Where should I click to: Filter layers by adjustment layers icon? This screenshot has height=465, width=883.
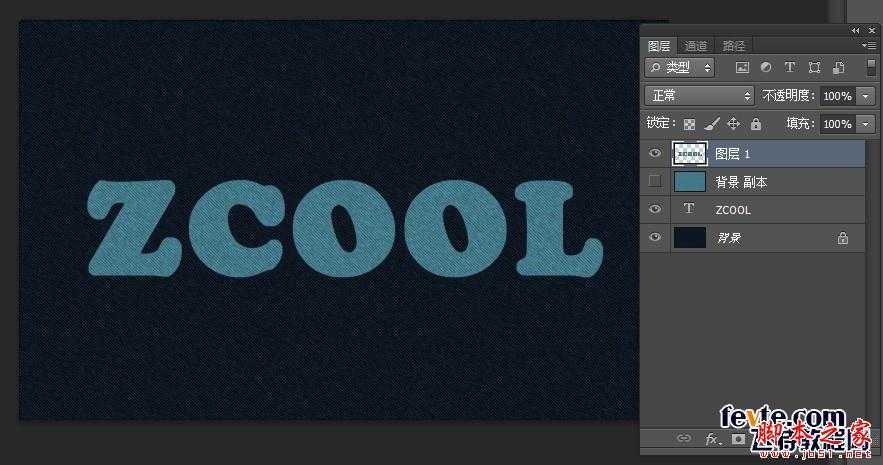click(766, 68)
